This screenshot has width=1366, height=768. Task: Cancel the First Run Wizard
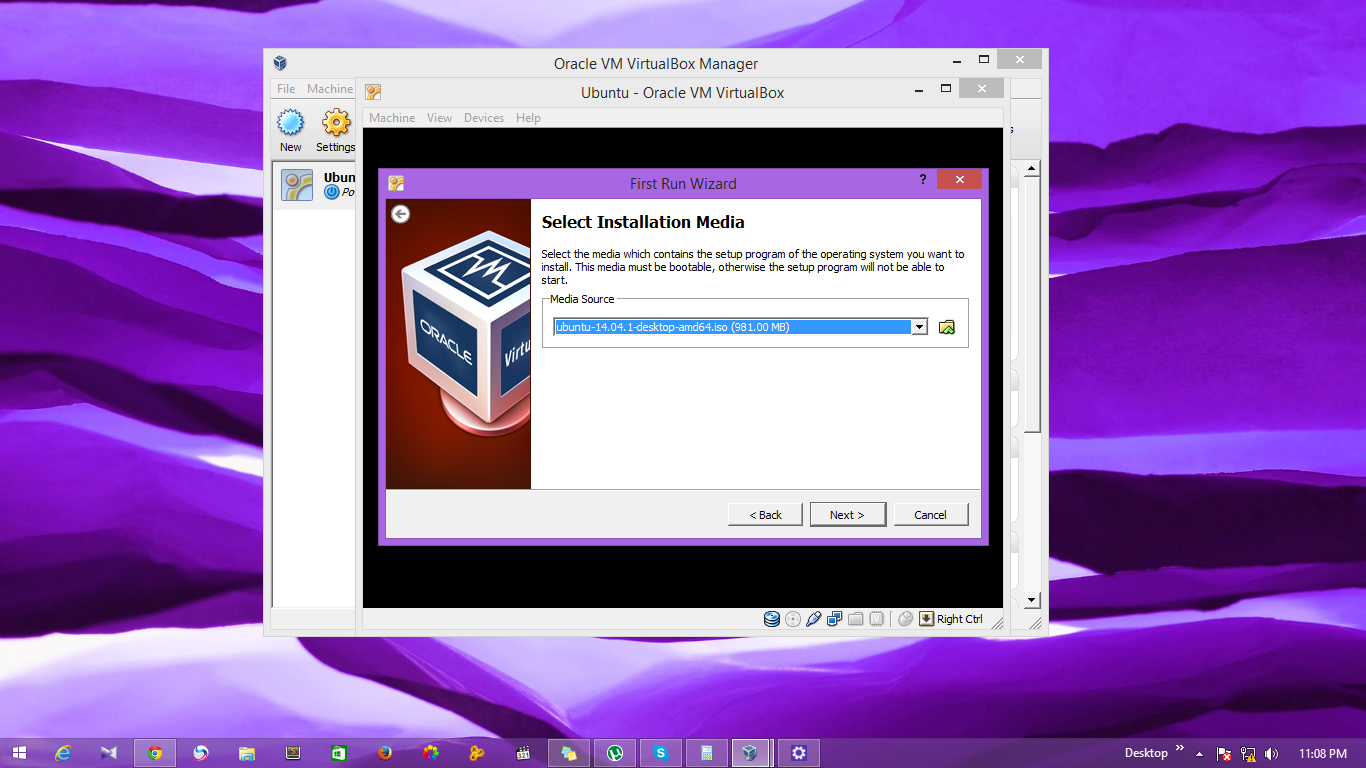coord(930,514)
